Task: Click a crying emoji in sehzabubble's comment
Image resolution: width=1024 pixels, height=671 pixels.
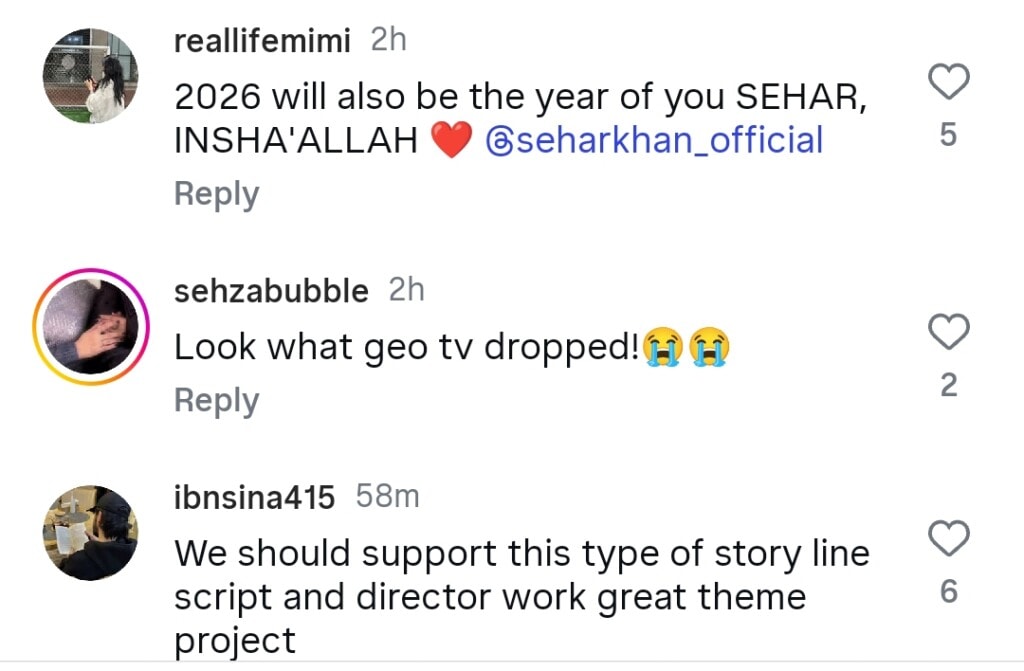Action: [x=660, y=347]
